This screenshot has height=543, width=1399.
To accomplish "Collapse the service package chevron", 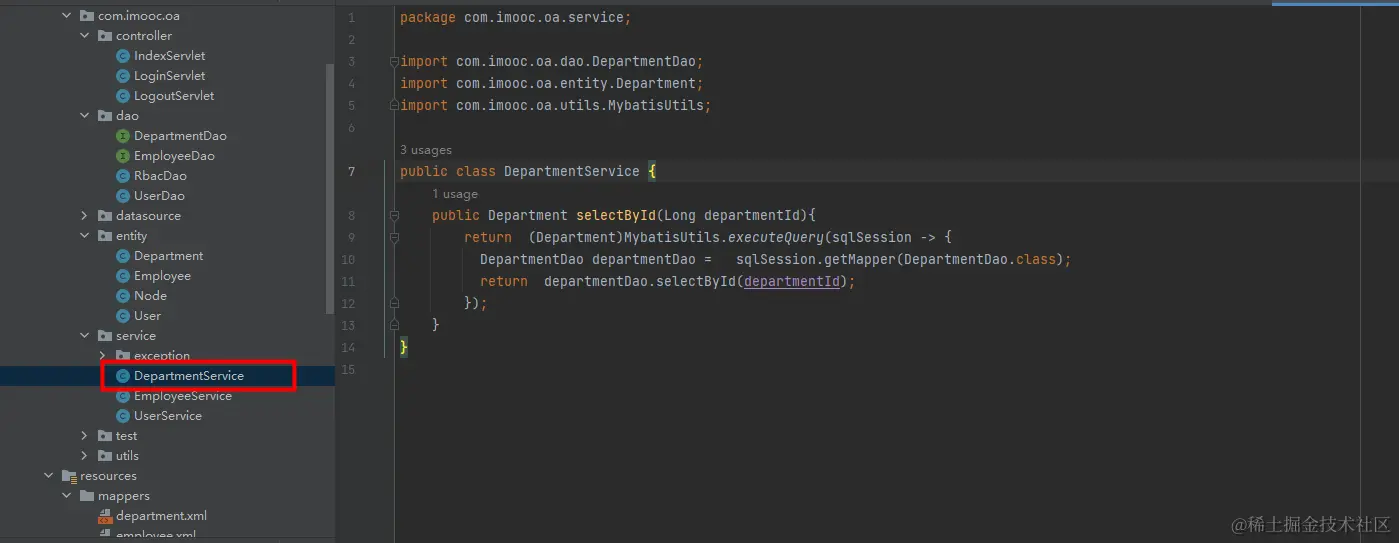I will [x=85, y=336].
